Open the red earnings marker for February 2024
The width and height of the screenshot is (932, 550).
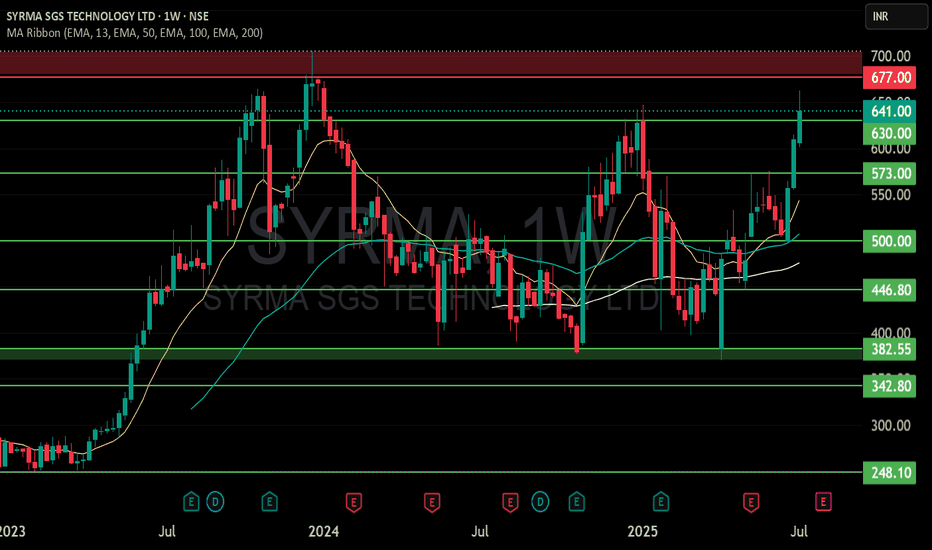354,502
